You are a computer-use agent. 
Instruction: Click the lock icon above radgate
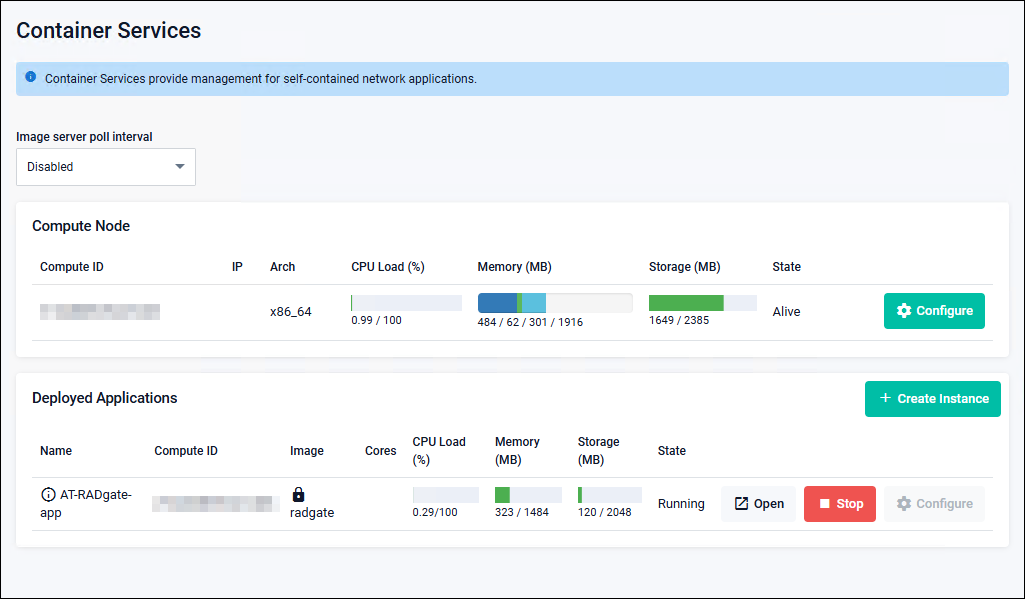point(298,494)
